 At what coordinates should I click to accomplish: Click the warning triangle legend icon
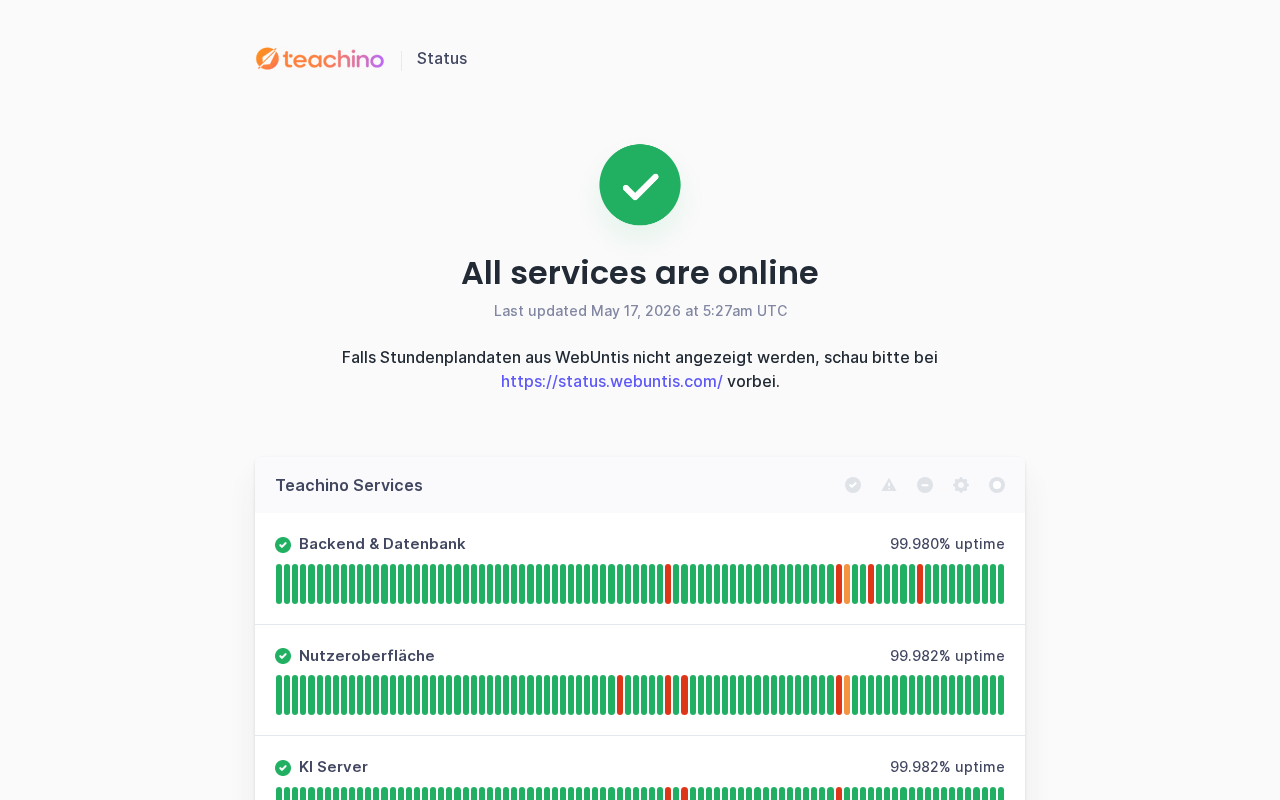click(889, 485)
